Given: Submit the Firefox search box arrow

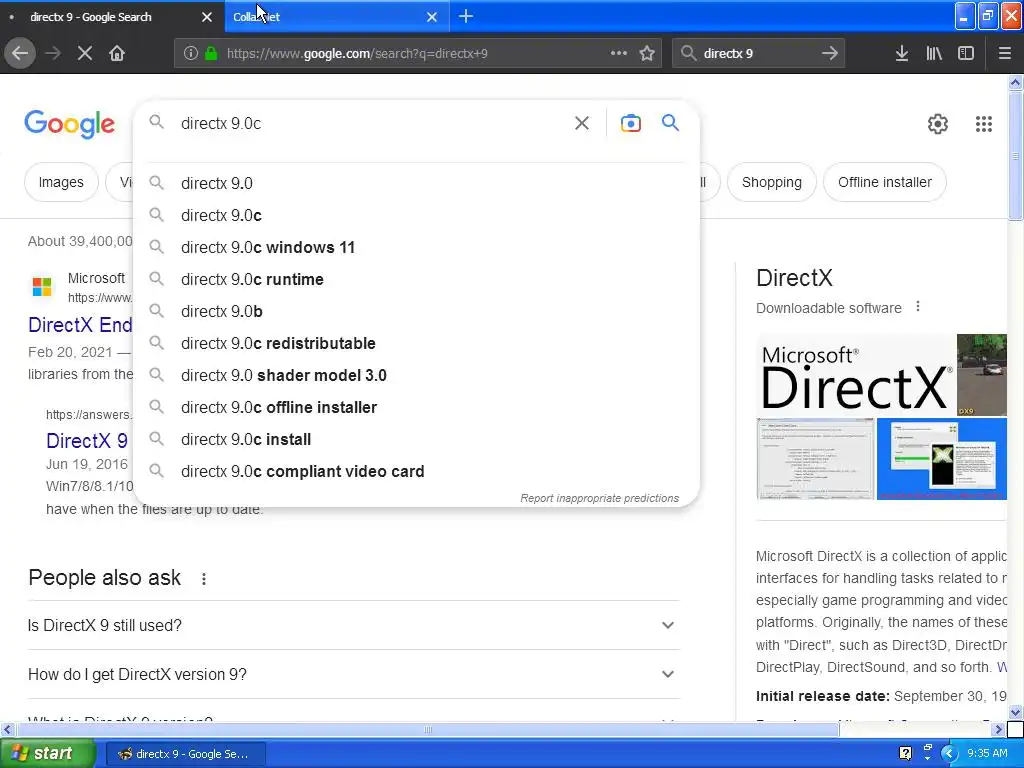Looking at the screenshot, I should click(x=829, y=53).
